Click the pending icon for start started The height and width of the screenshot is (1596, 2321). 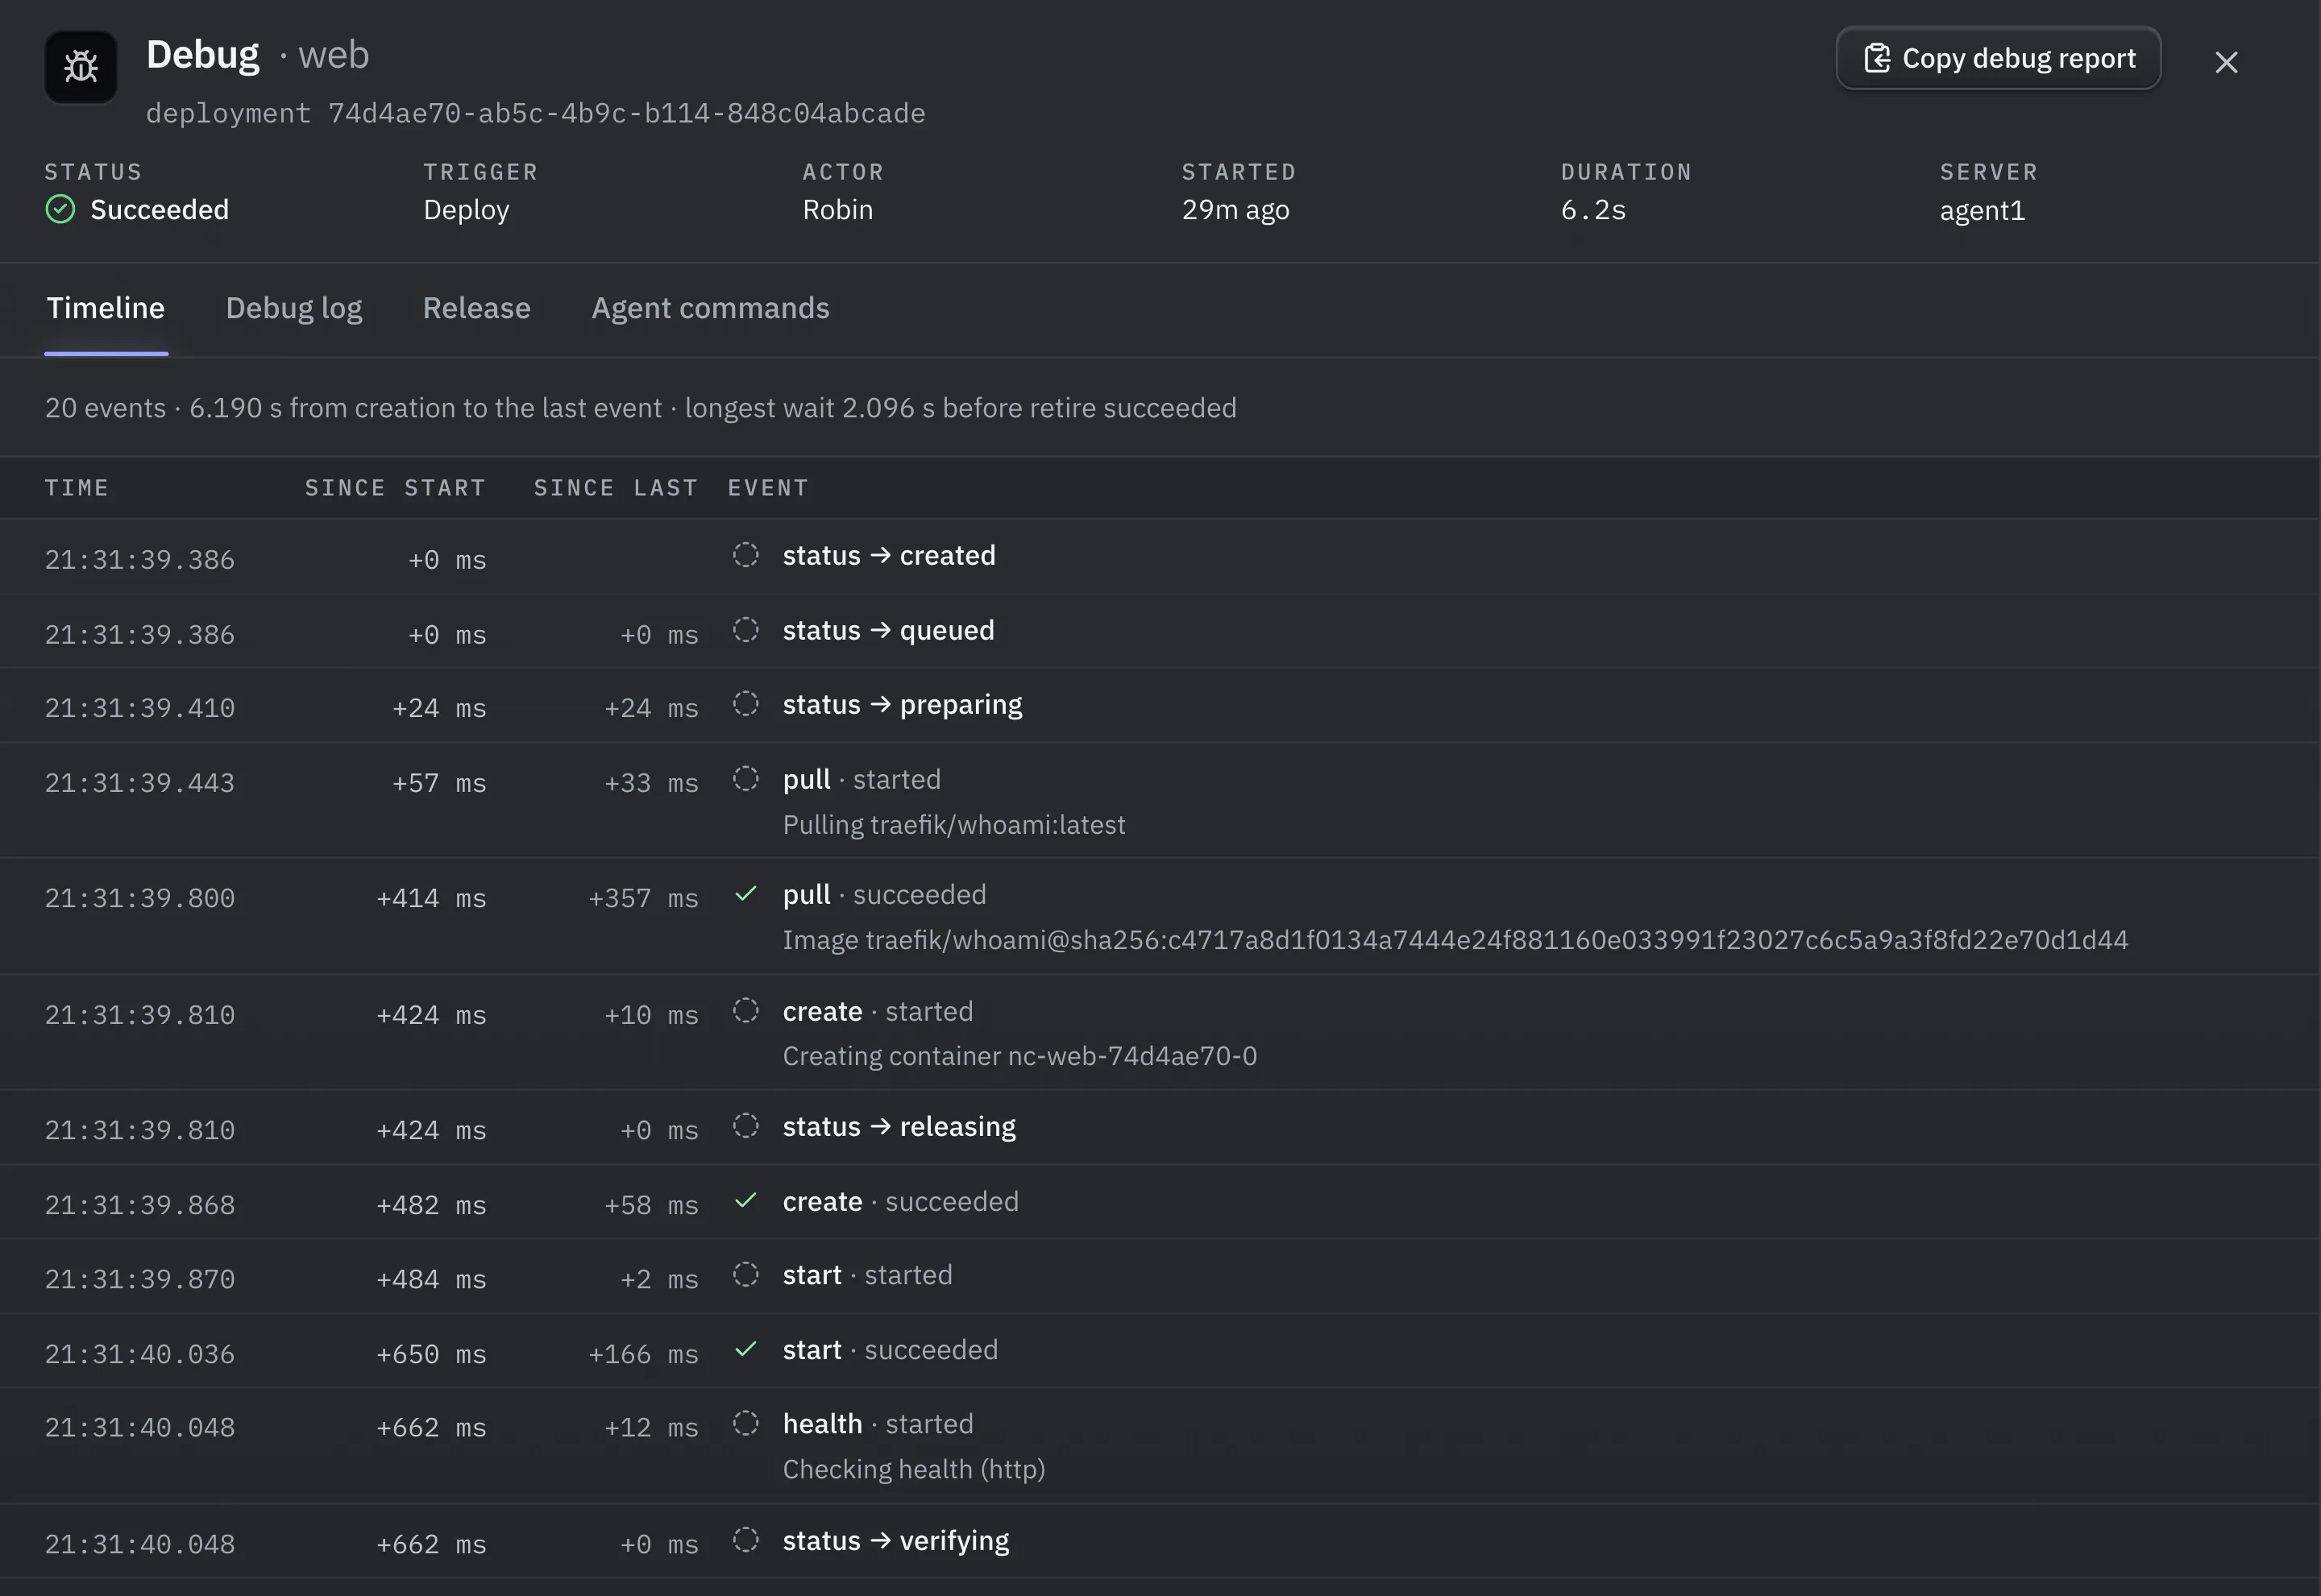click(746, 1275)
